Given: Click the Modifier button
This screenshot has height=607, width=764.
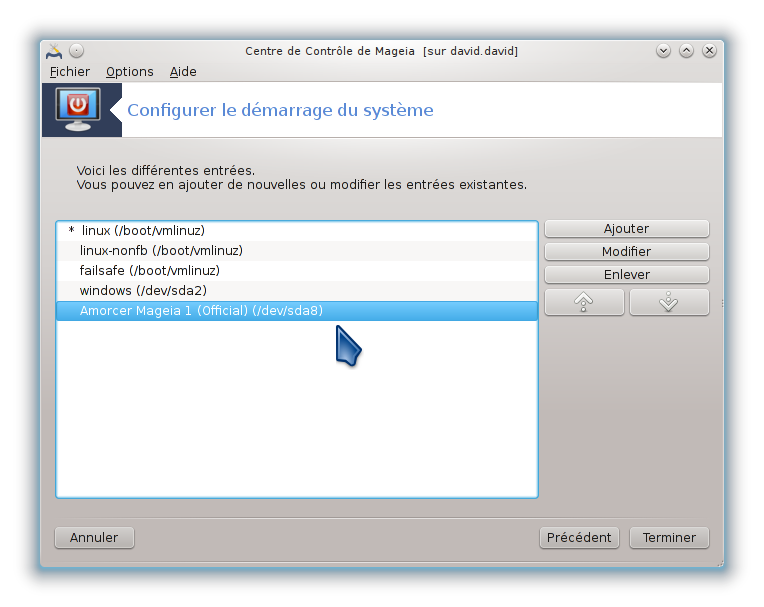Looking at the screenshot, I should [x=627, y=251].
